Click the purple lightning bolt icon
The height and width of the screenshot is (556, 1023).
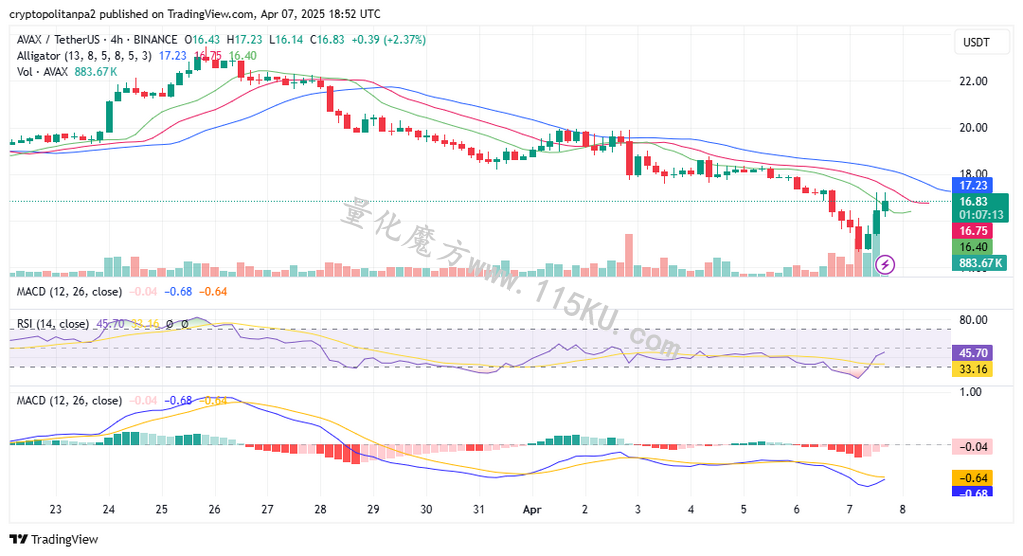pos(885,264)
